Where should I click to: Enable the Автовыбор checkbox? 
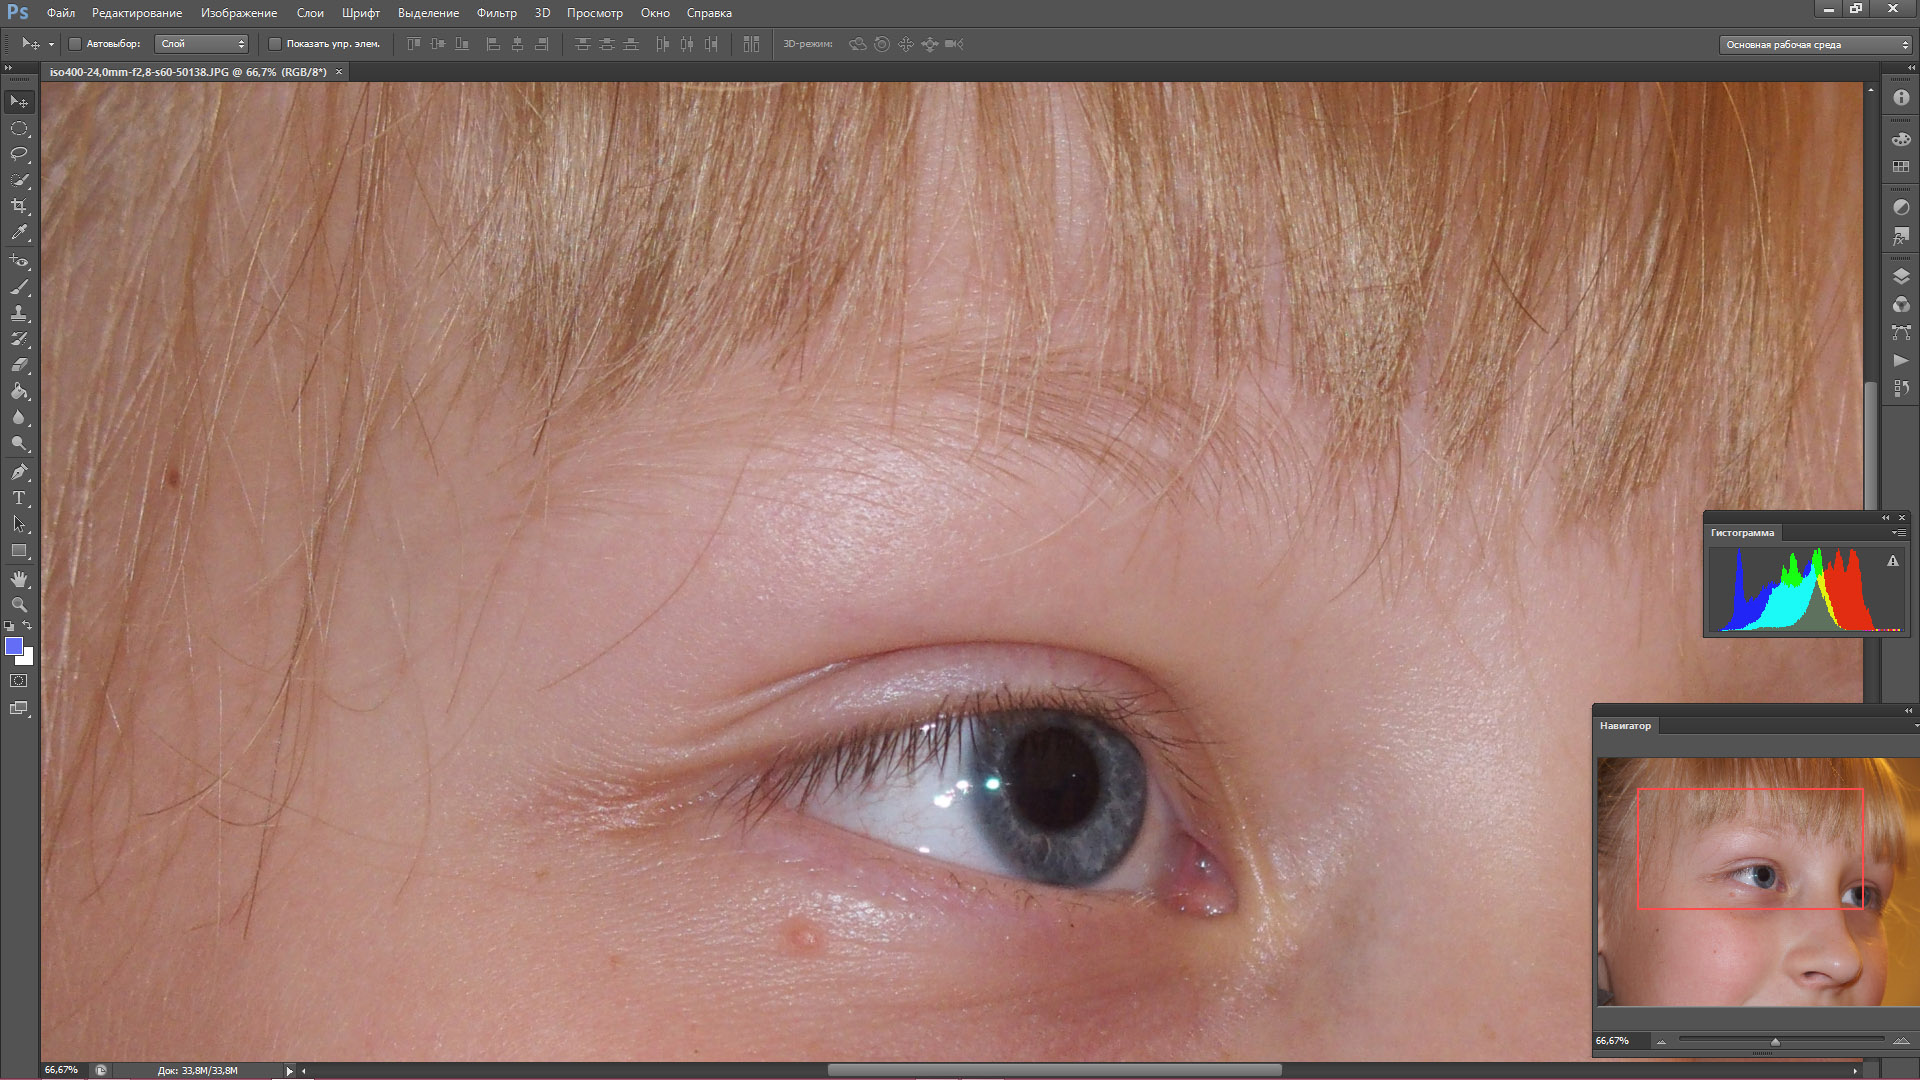click(75, 44)
